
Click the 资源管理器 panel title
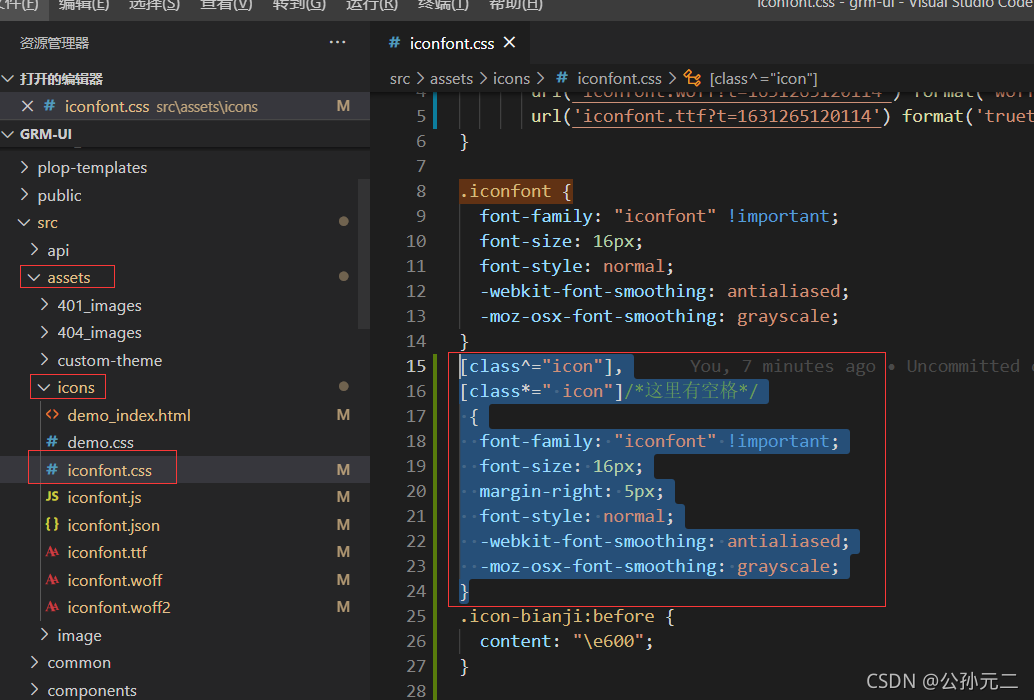pos(54,44)
